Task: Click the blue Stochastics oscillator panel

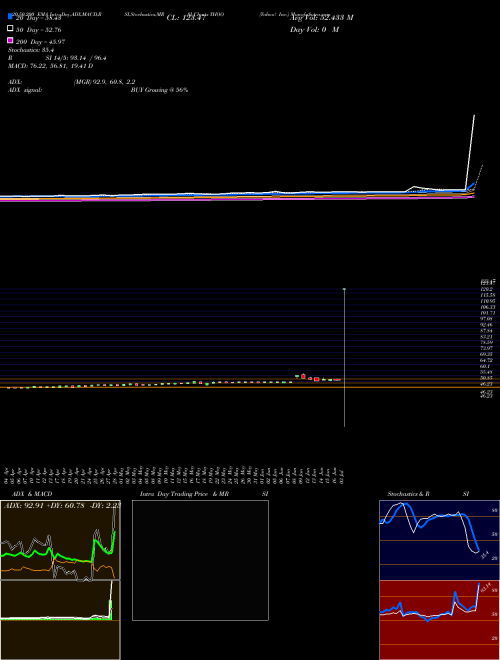Action: tap(439, 540)
